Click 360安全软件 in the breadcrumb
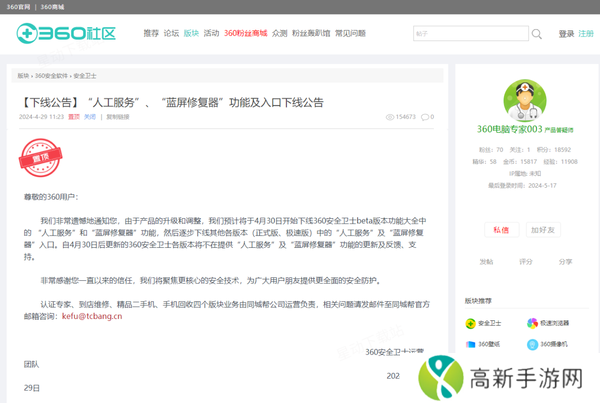Image resolution: width=600 pixels, height=403 pixels. pos(51,76)
